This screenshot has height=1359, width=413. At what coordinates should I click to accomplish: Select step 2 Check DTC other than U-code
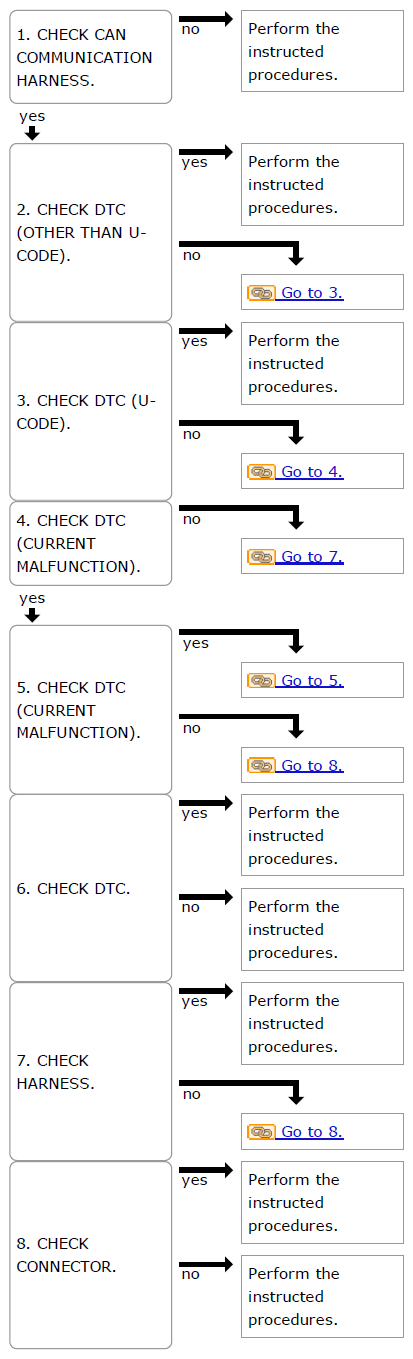point(91,232)
